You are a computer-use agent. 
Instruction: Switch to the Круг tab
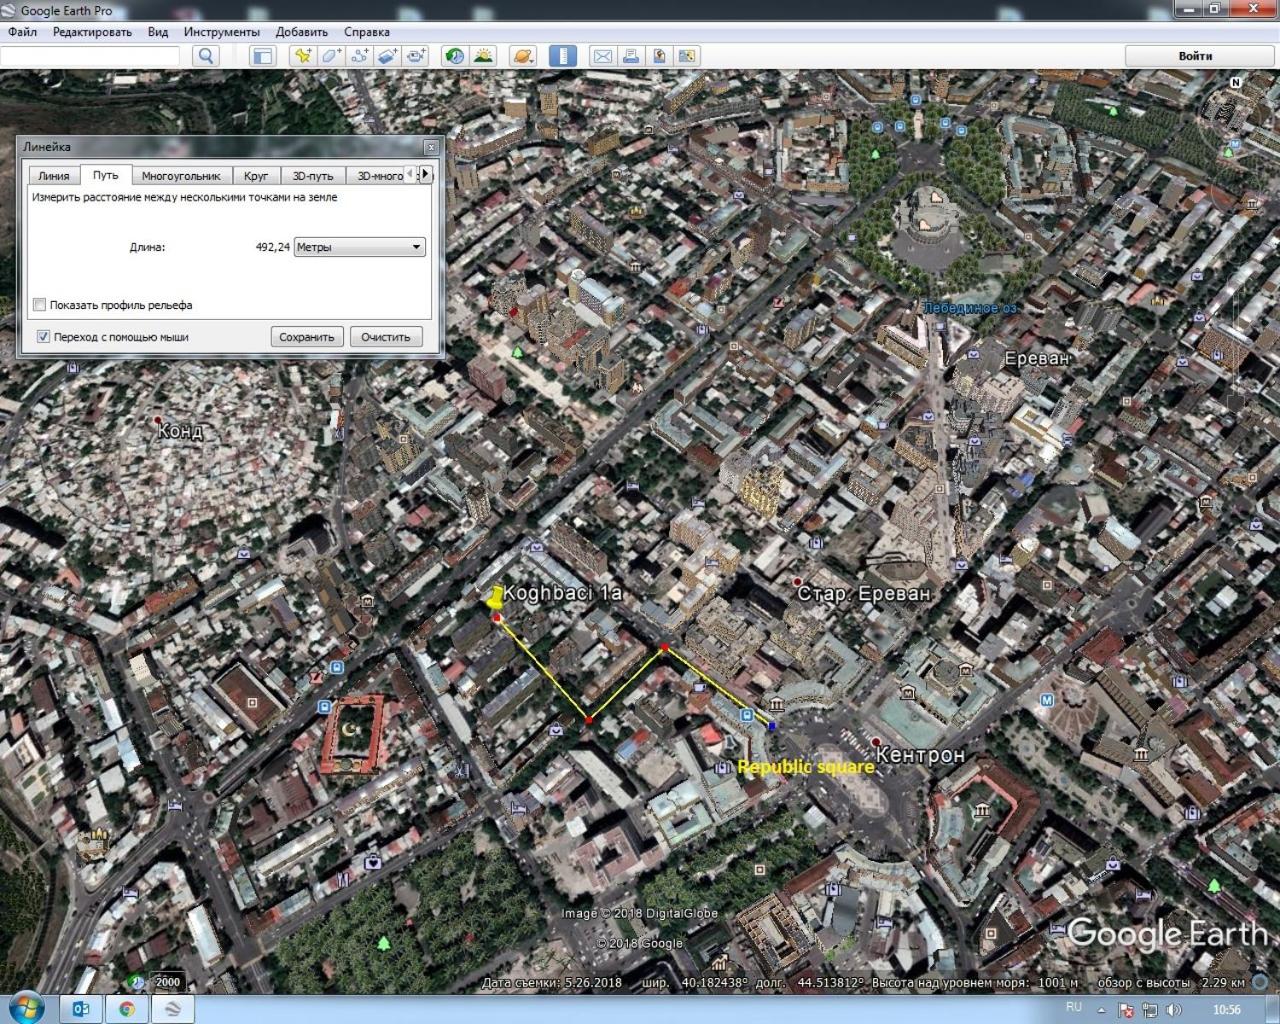coord(256,176)
